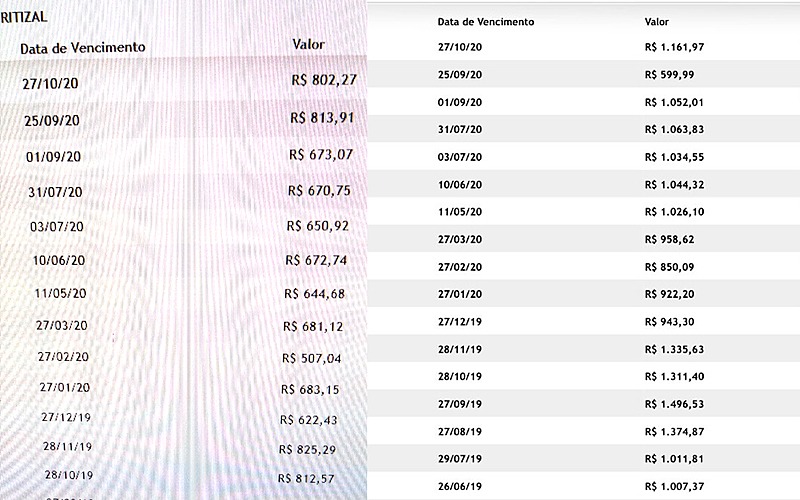
Task: Select the R$ 825,29 amount
Action: [307, 449]
